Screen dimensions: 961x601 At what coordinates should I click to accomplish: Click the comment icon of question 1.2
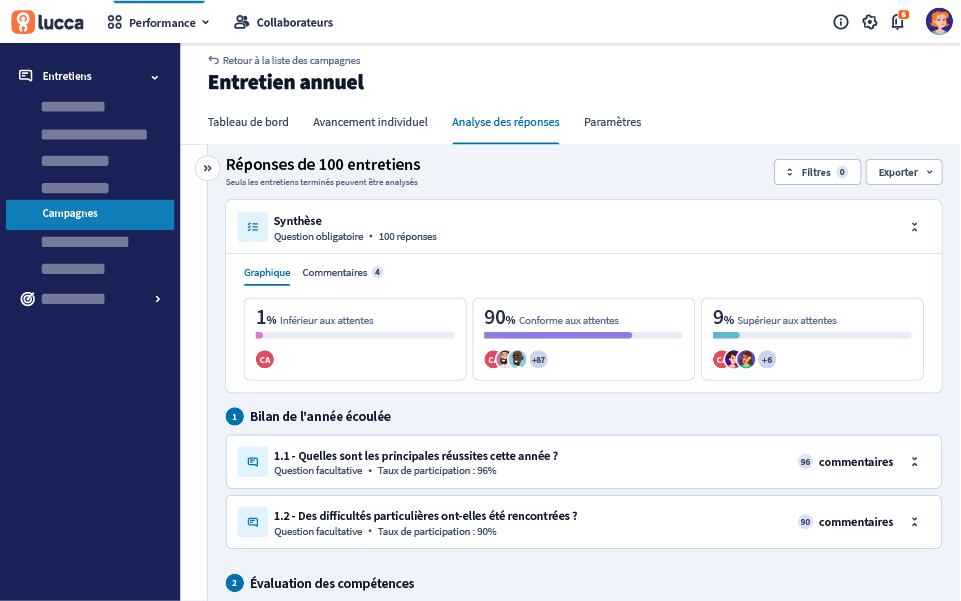click(253, 522)
